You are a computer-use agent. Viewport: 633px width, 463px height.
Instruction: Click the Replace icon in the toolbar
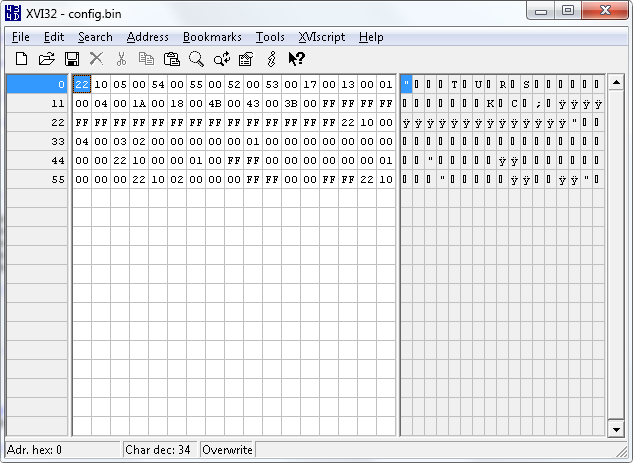click(x=221, y=59)
